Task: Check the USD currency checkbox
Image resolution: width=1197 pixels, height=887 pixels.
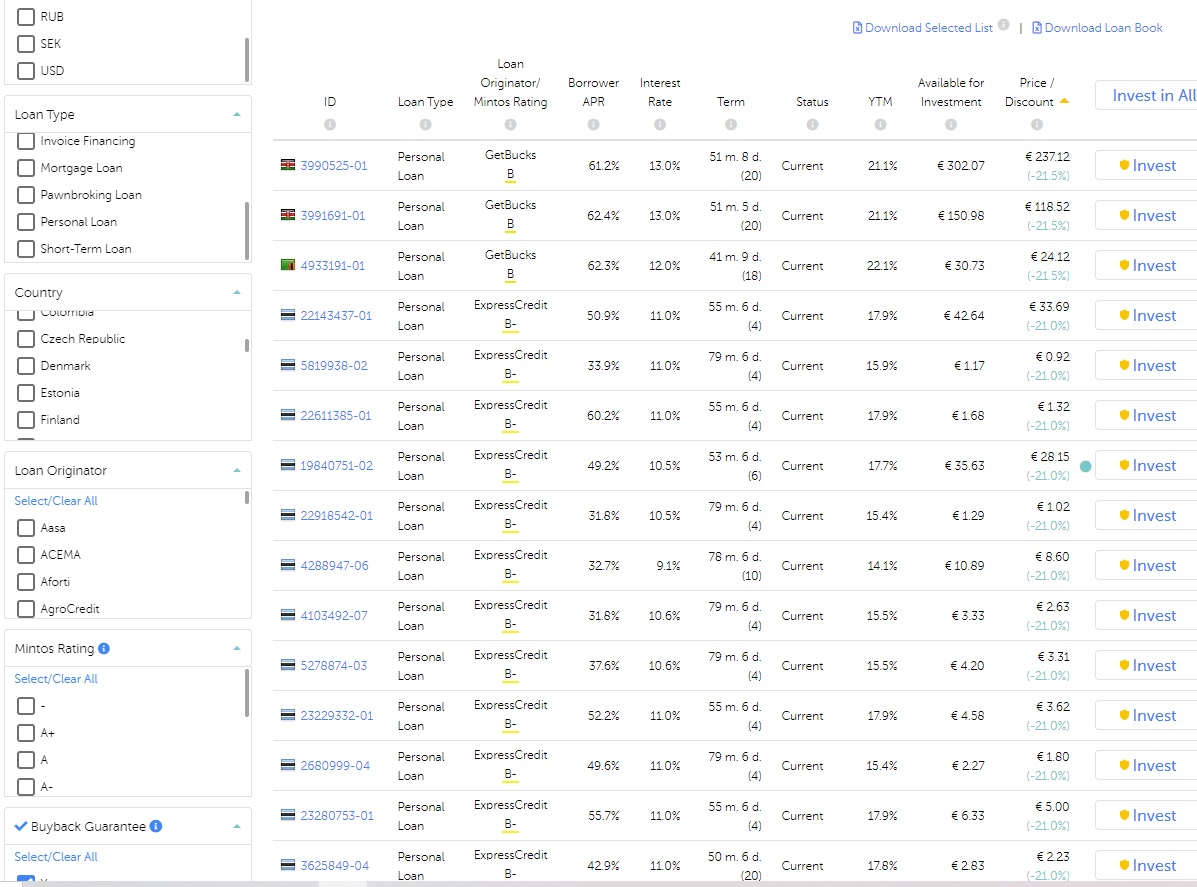Action: [x=26, y=70]
